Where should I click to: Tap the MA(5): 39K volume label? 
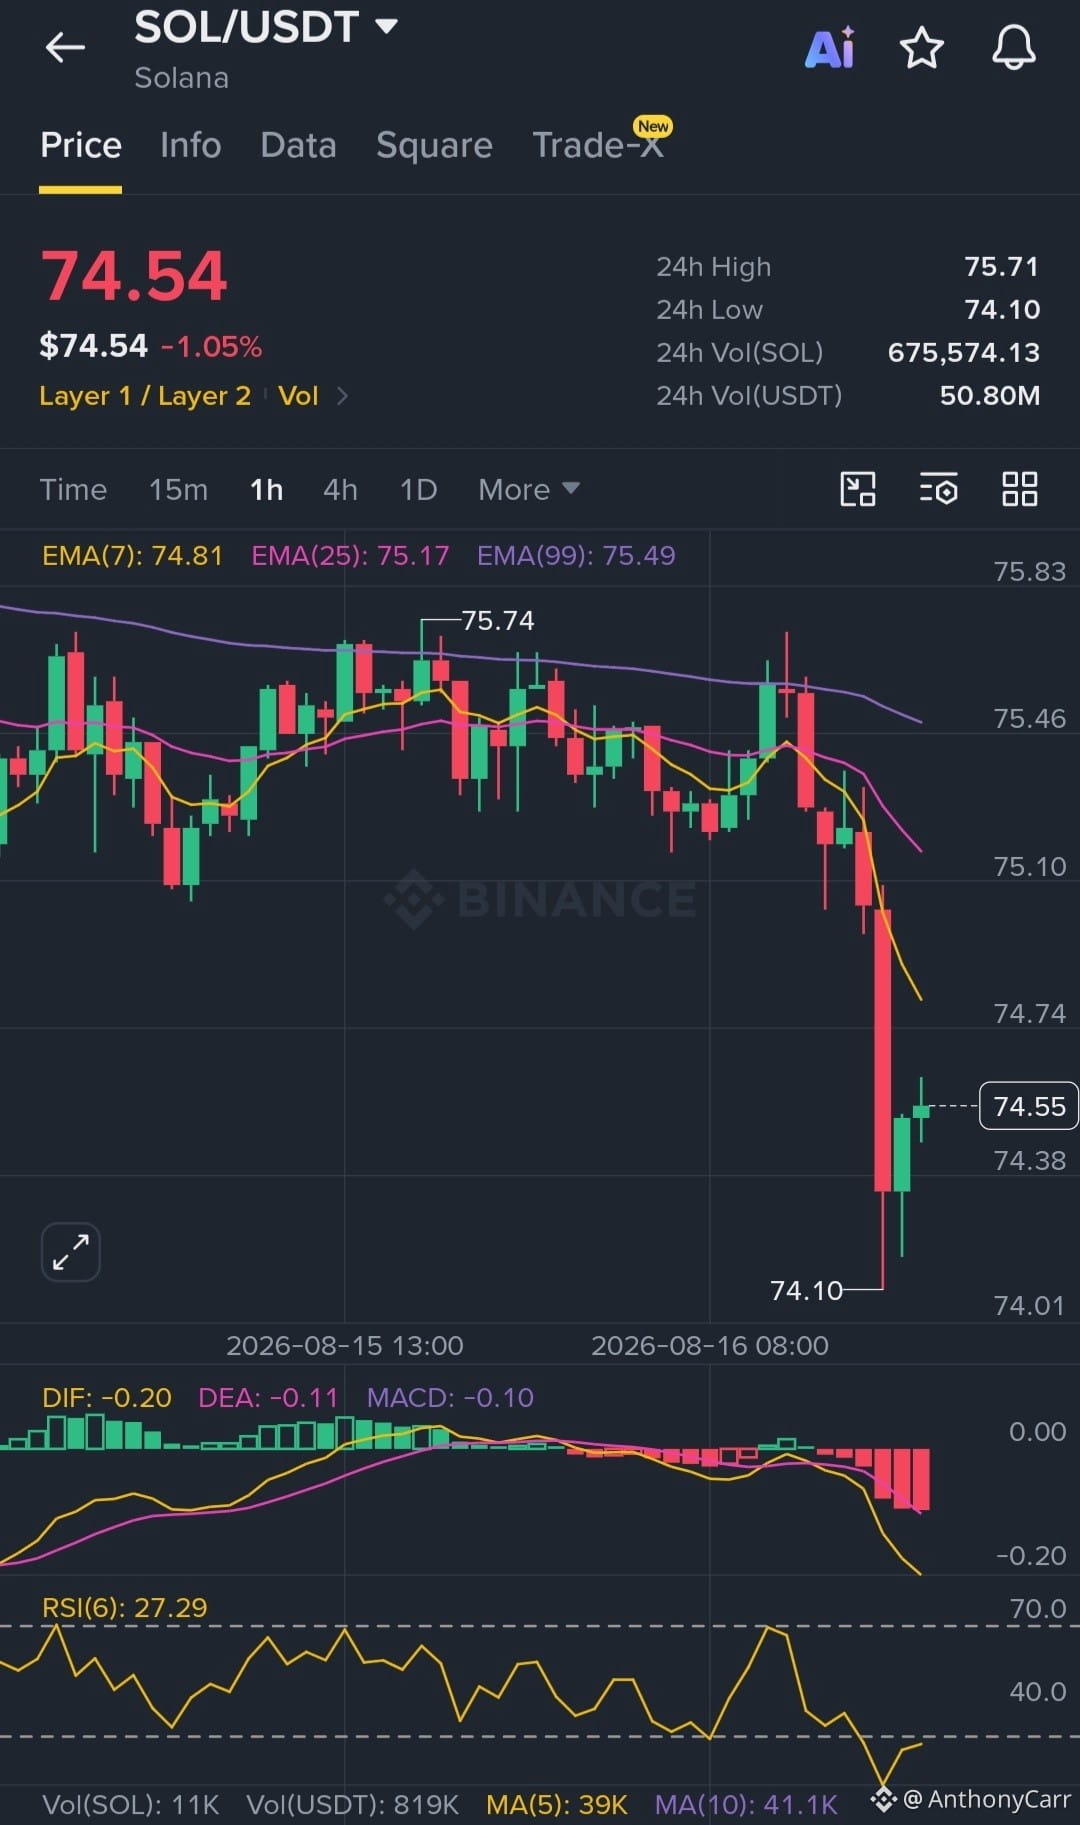click(557, 1805)
